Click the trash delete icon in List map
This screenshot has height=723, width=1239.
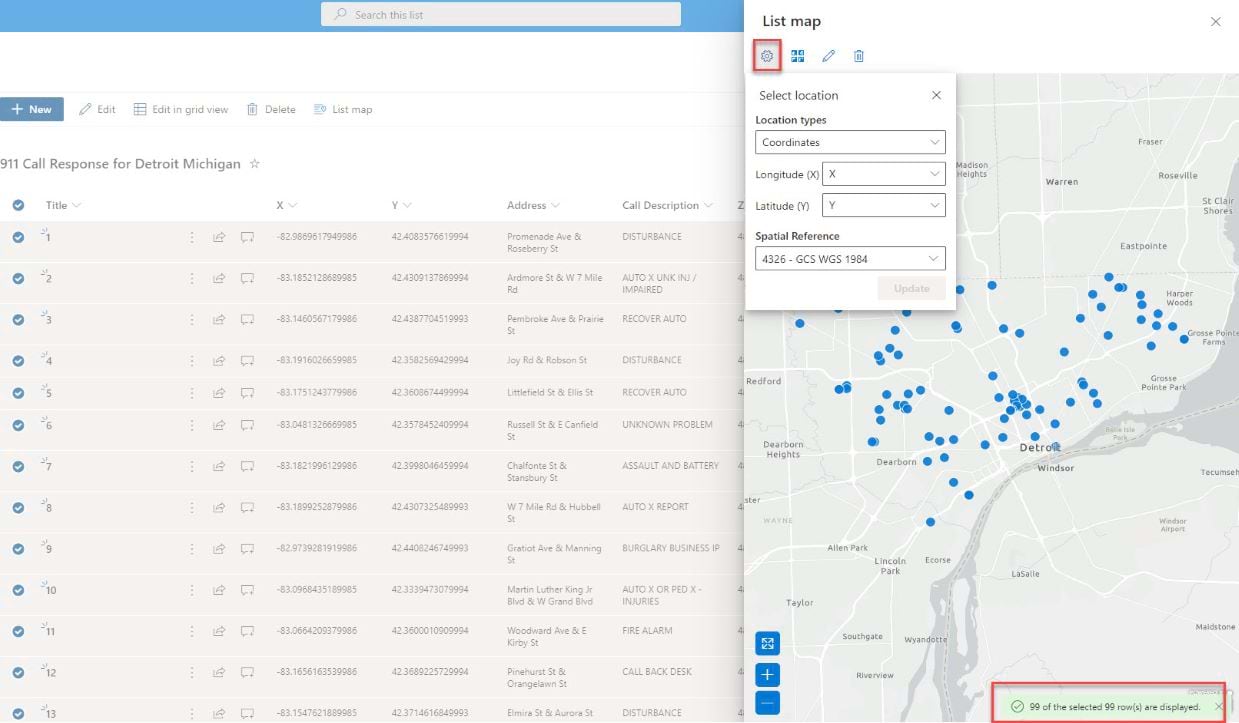click(x=859, y=56)
